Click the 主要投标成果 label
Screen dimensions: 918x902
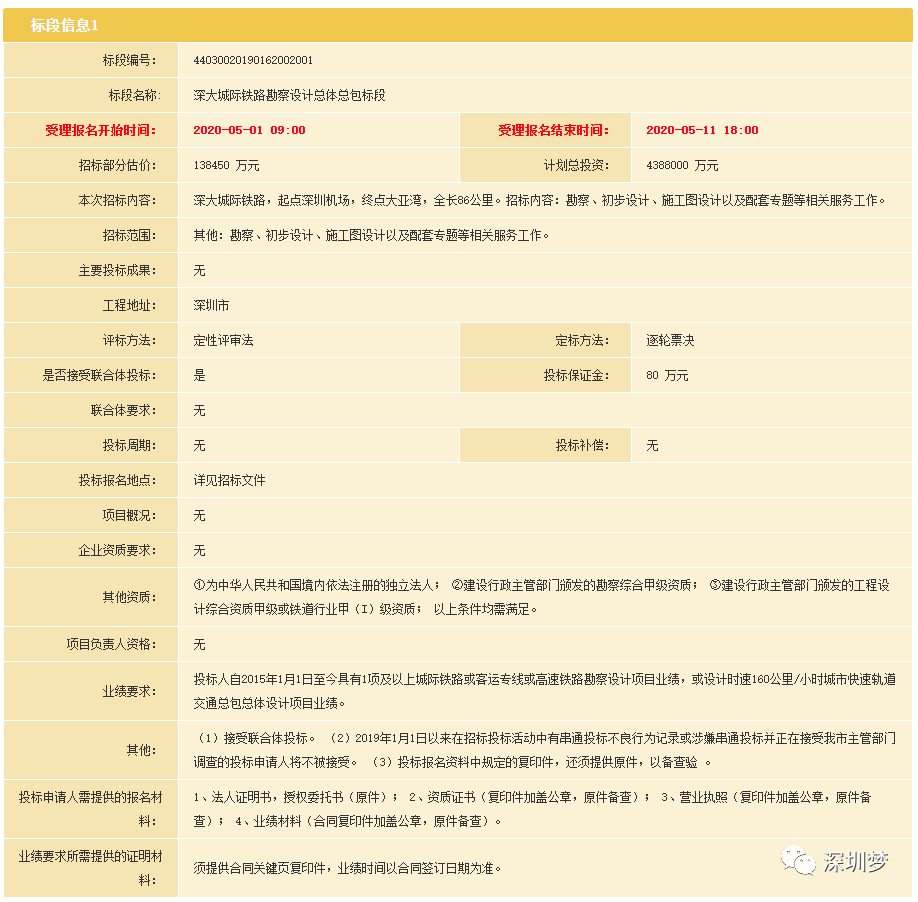pos(118,270)
